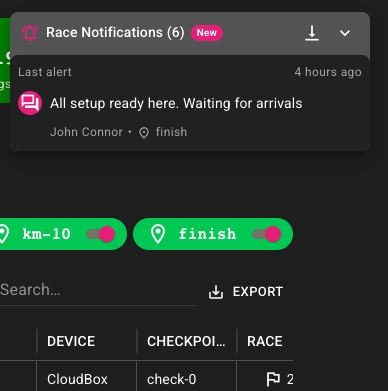Download race notifications with arrow icon
The height and width of the screenshot is (391, 388).
[312, 33]
